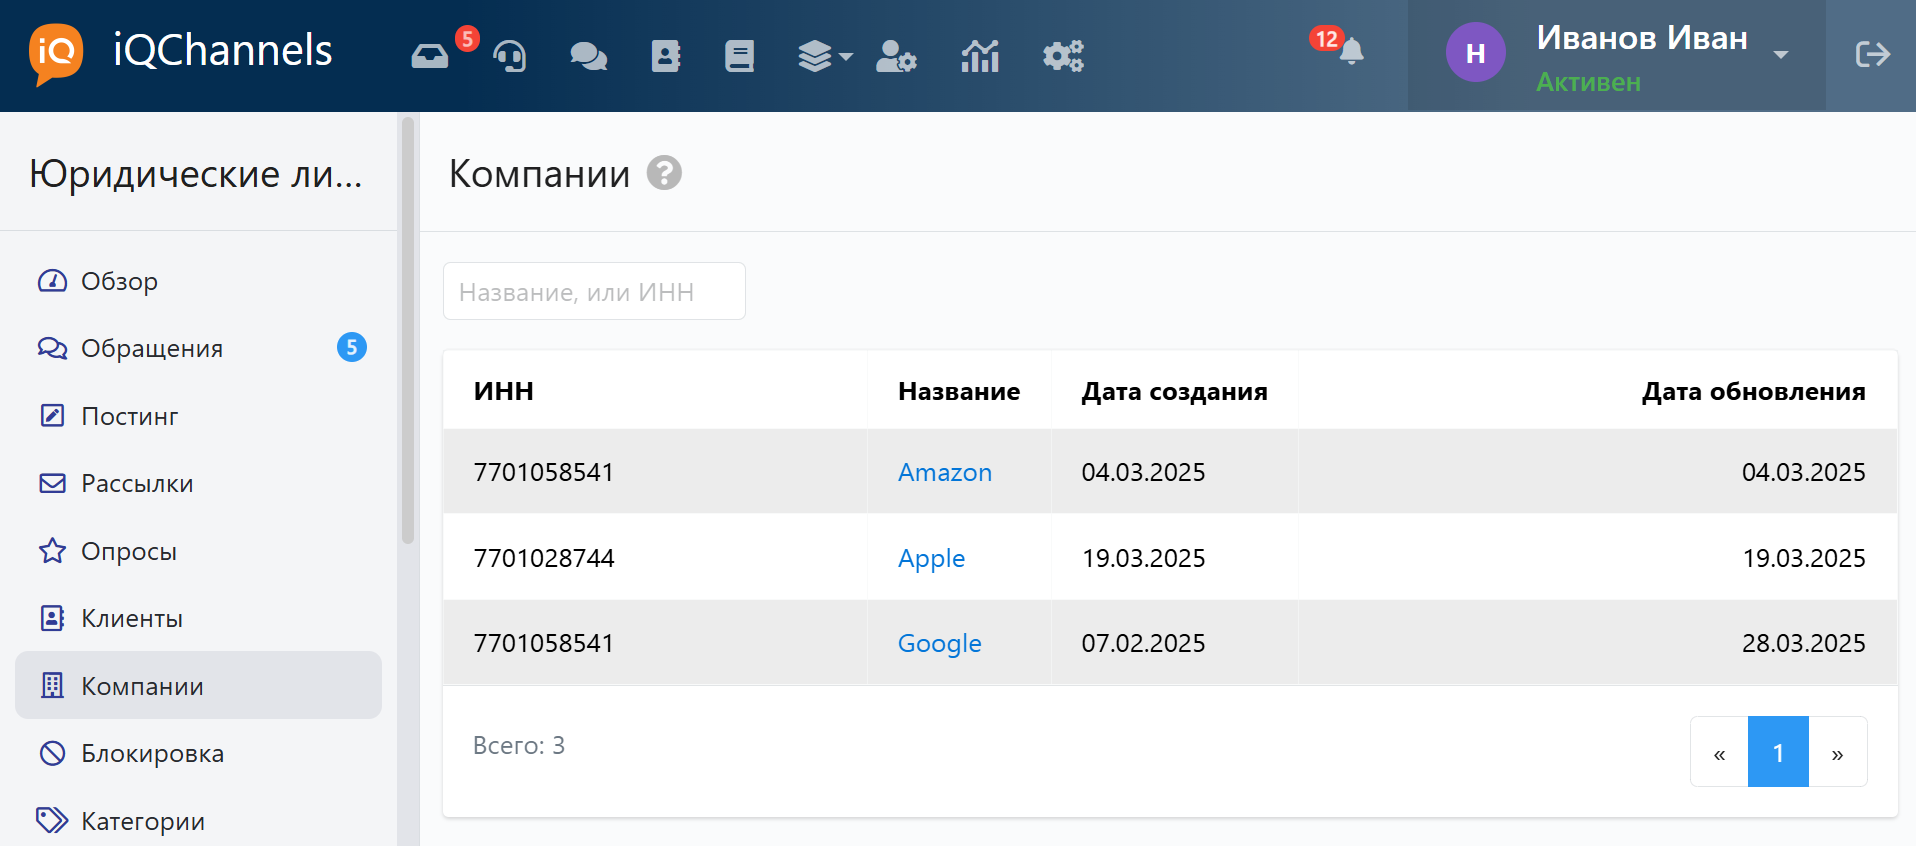Click the Всего: 3 total label
Image resolution: width=1916 pixels, height=846 pixels.
click(x=519, y=745)
